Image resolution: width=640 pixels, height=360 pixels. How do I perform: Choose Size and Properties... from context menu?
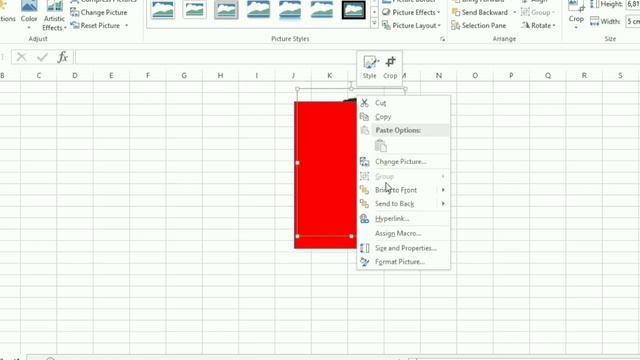tap(403, 248)
